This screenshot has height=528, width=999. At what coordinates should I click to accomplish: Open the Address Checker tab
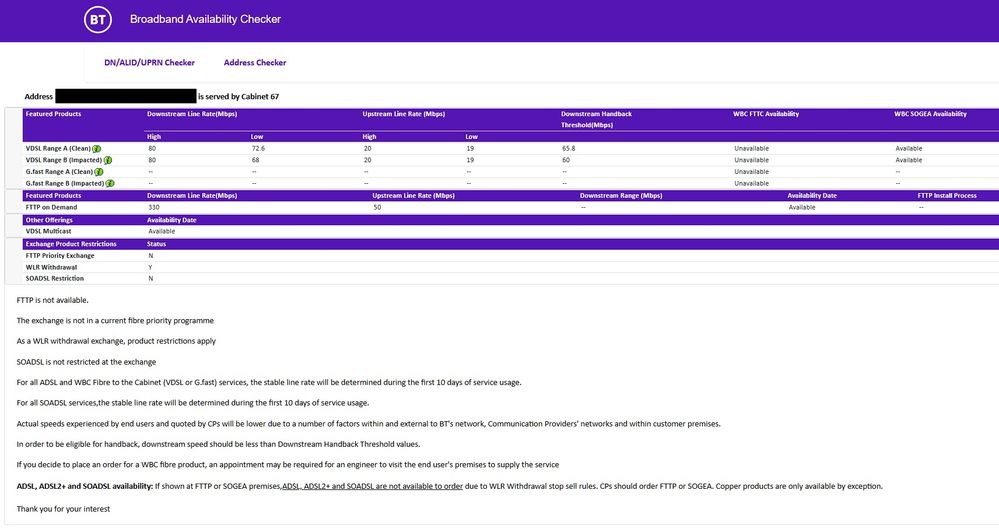tap(255, 63)
